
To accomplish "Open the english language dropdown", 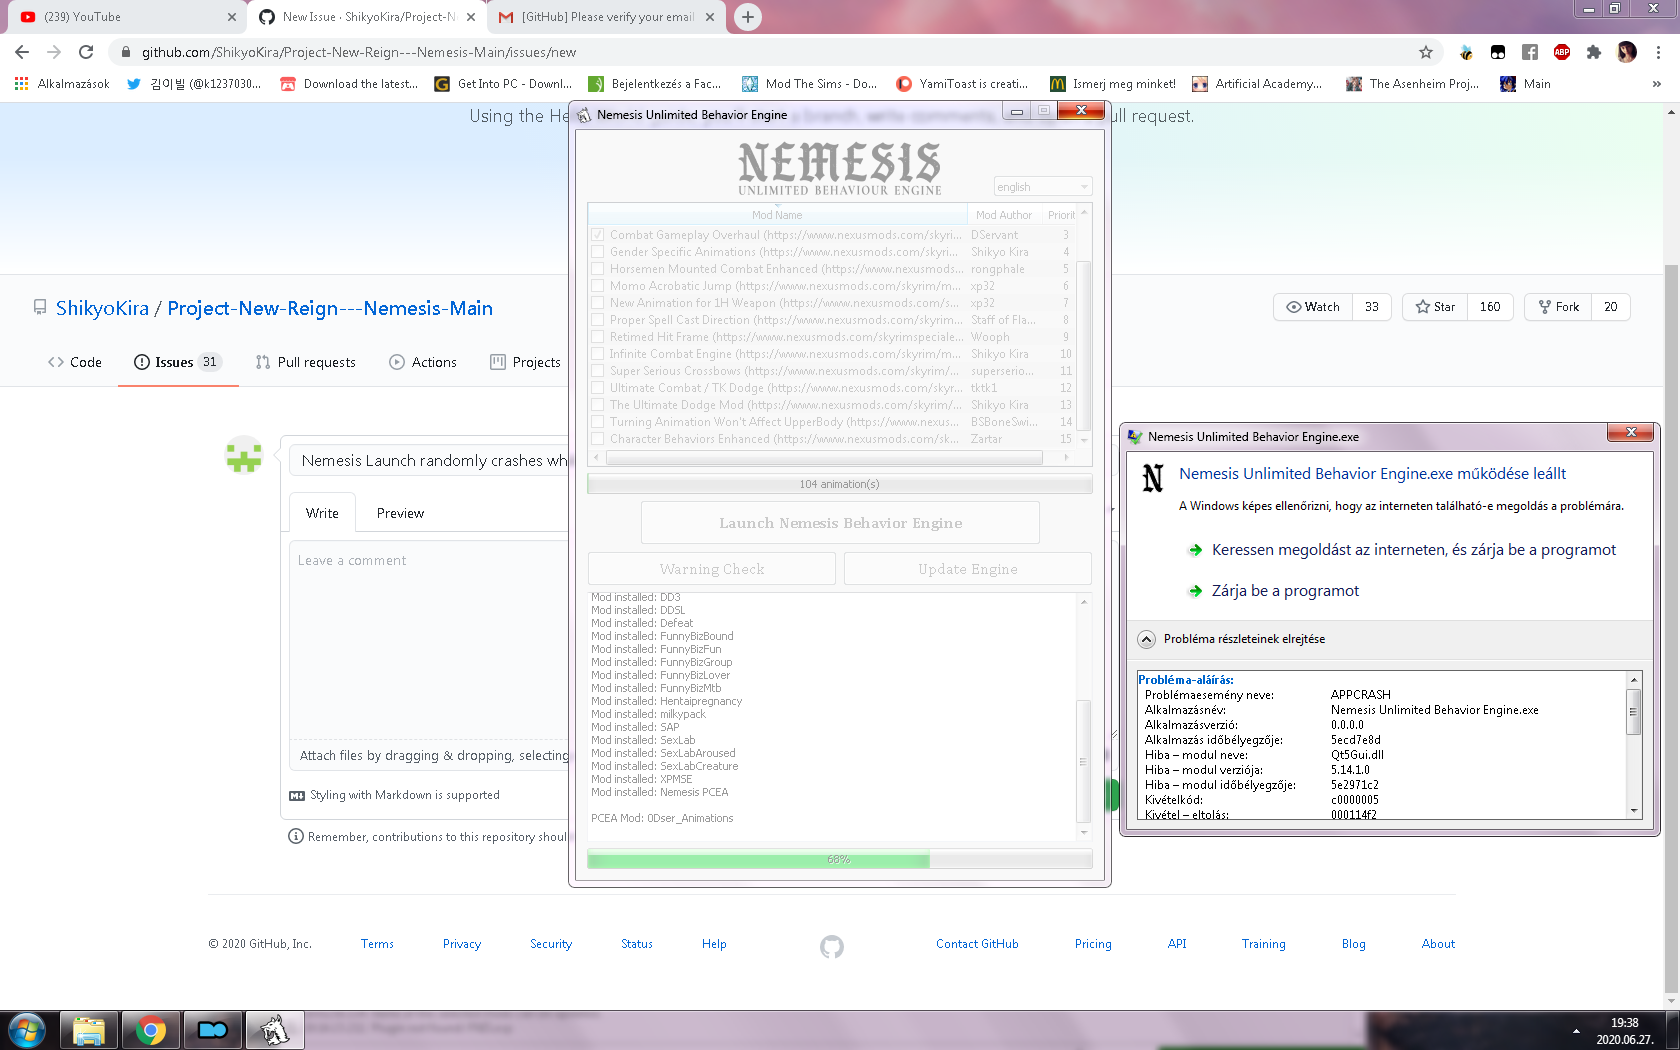I will [x=1042, y=187].
